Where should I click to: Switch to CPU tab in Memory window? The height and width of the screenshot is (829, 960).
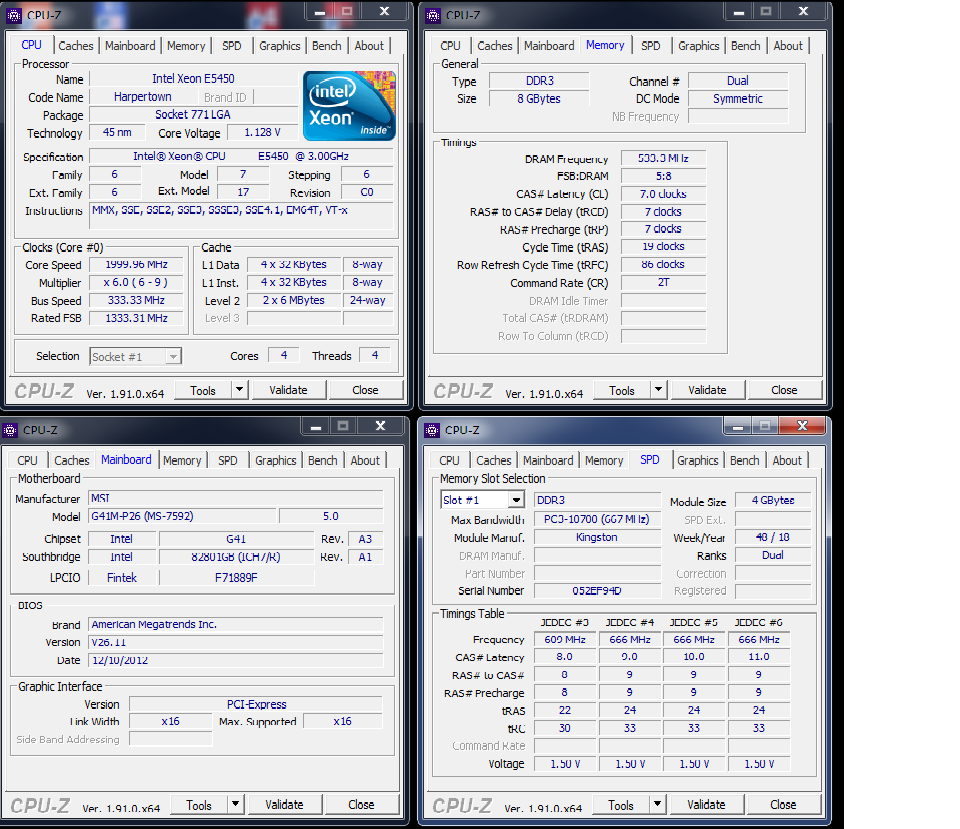click(x=450, y=46)
